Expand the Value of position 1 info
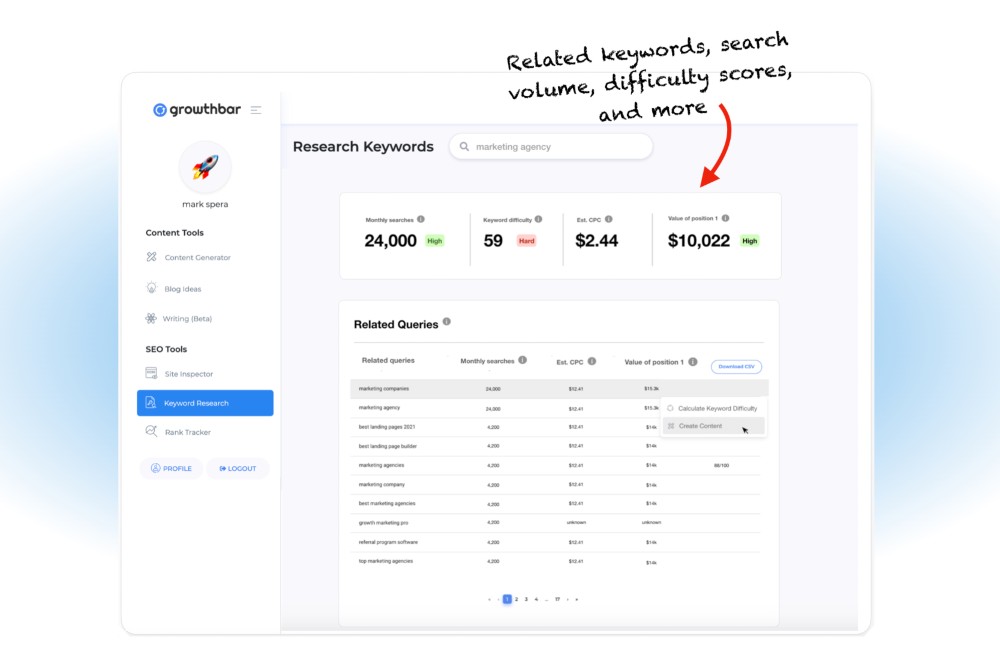 pos(693,361)
